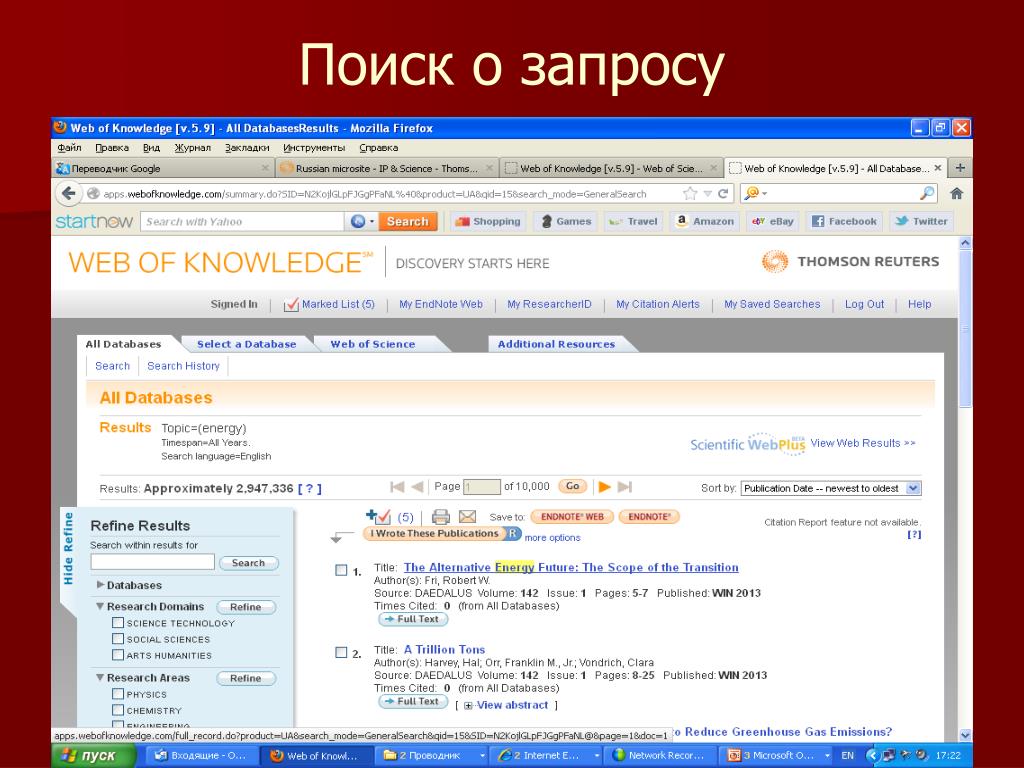This screenshot has height=768, width=1024.
Task: Open the Travel toolbar shortcut
Action: pos(633,221)
